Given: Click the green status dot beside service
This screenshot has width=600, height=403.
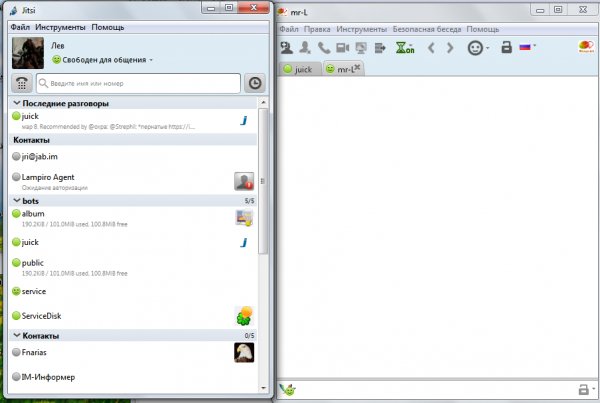Looking at the screenshot, I should coord(16,291).
